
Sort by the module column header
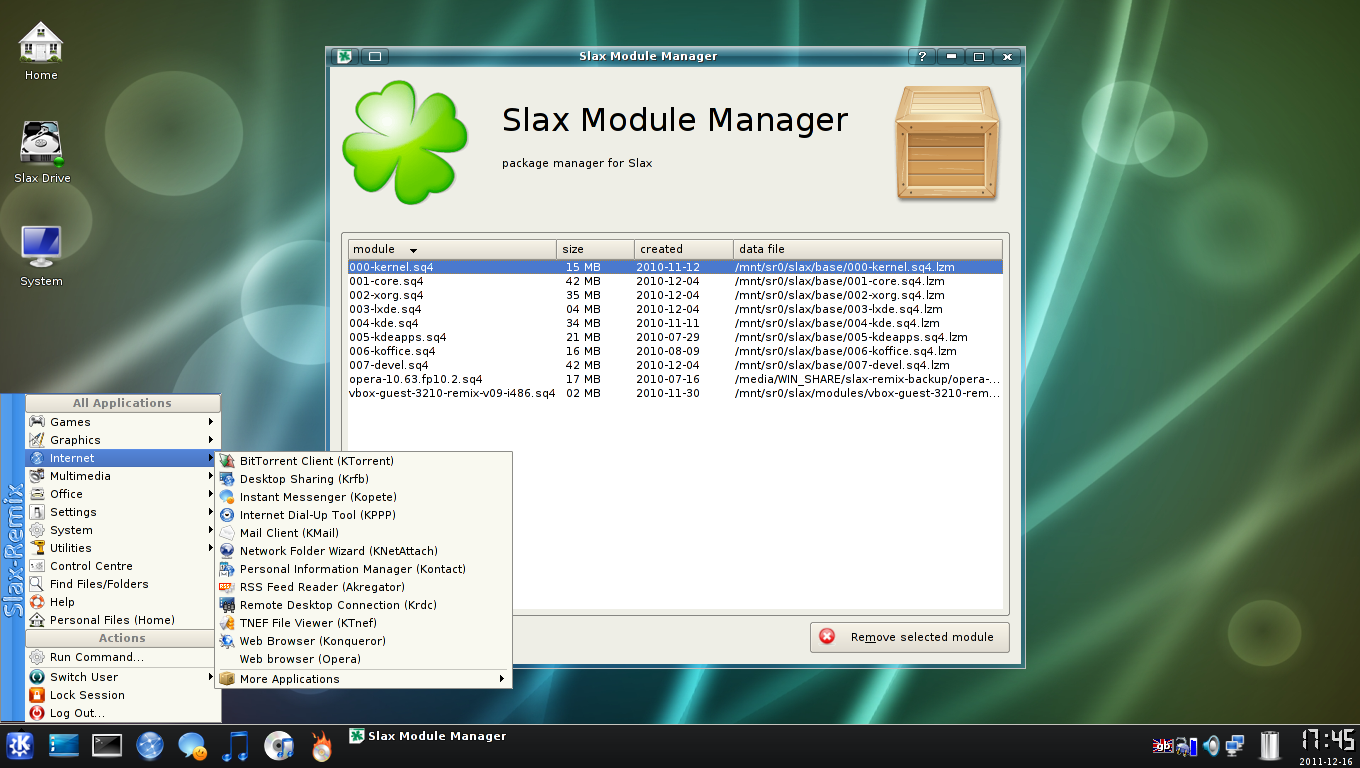(x=452, y=249)
